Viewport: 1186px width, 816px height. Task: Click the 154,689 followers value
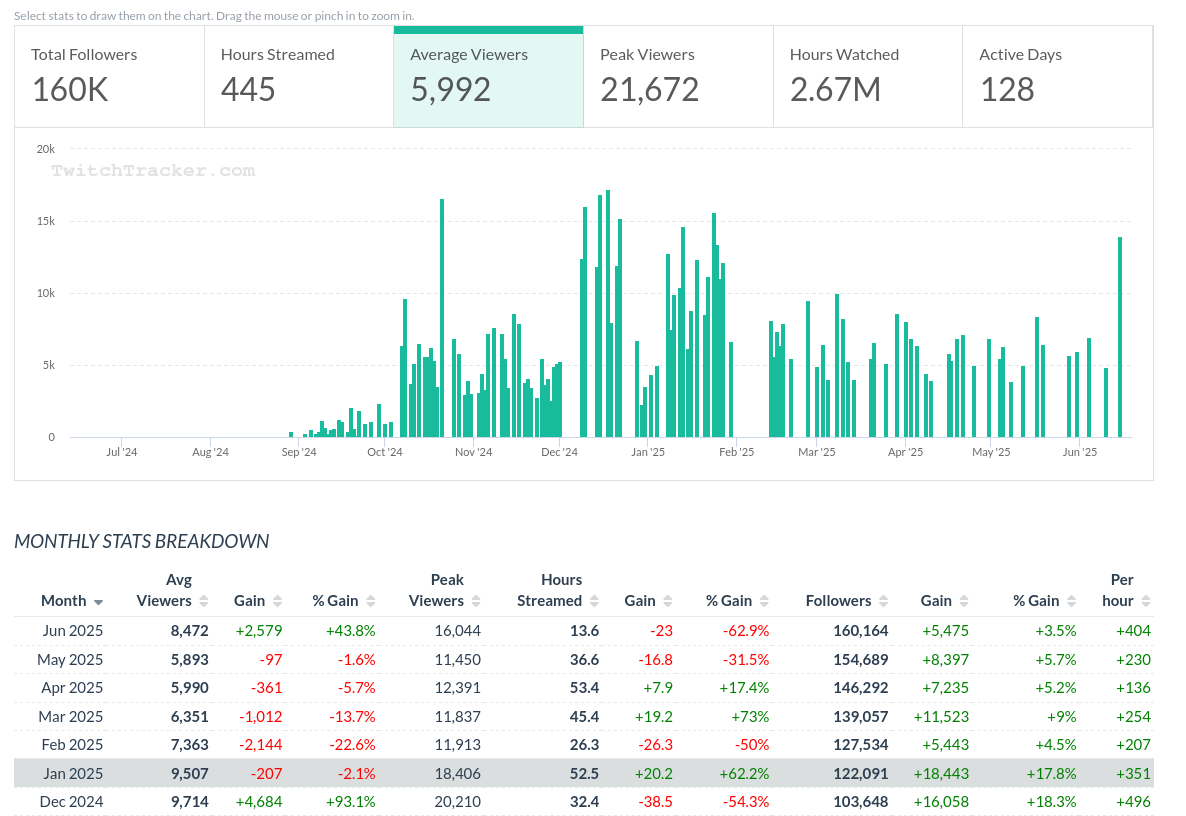click(861, 659)
